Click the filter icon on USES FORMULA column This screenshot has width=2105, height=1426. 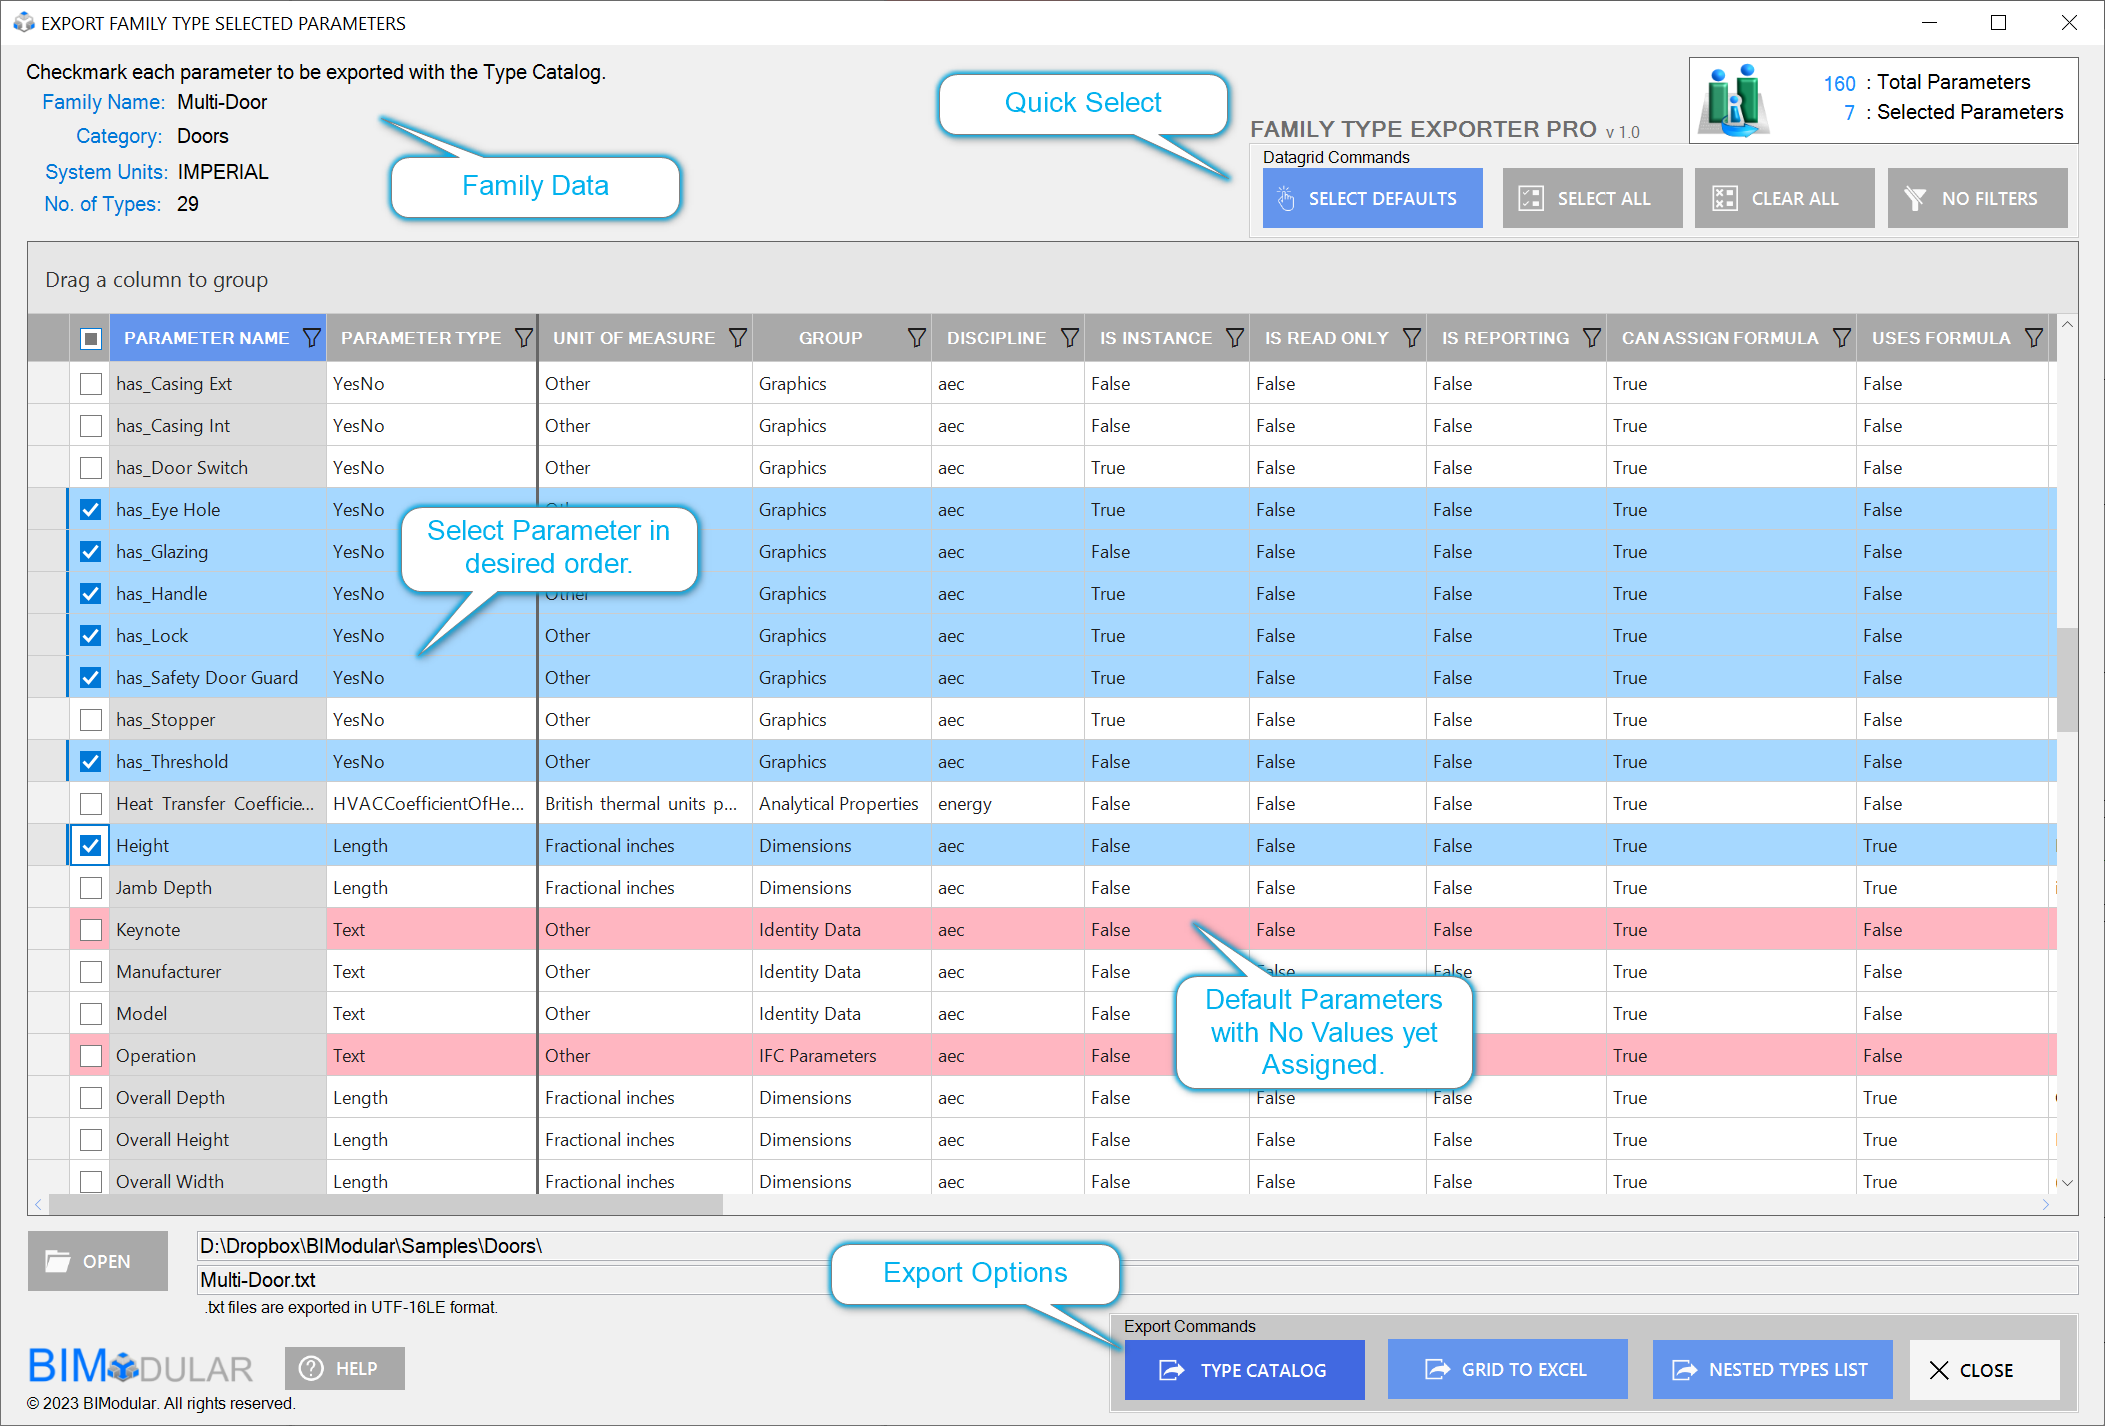2033,338
